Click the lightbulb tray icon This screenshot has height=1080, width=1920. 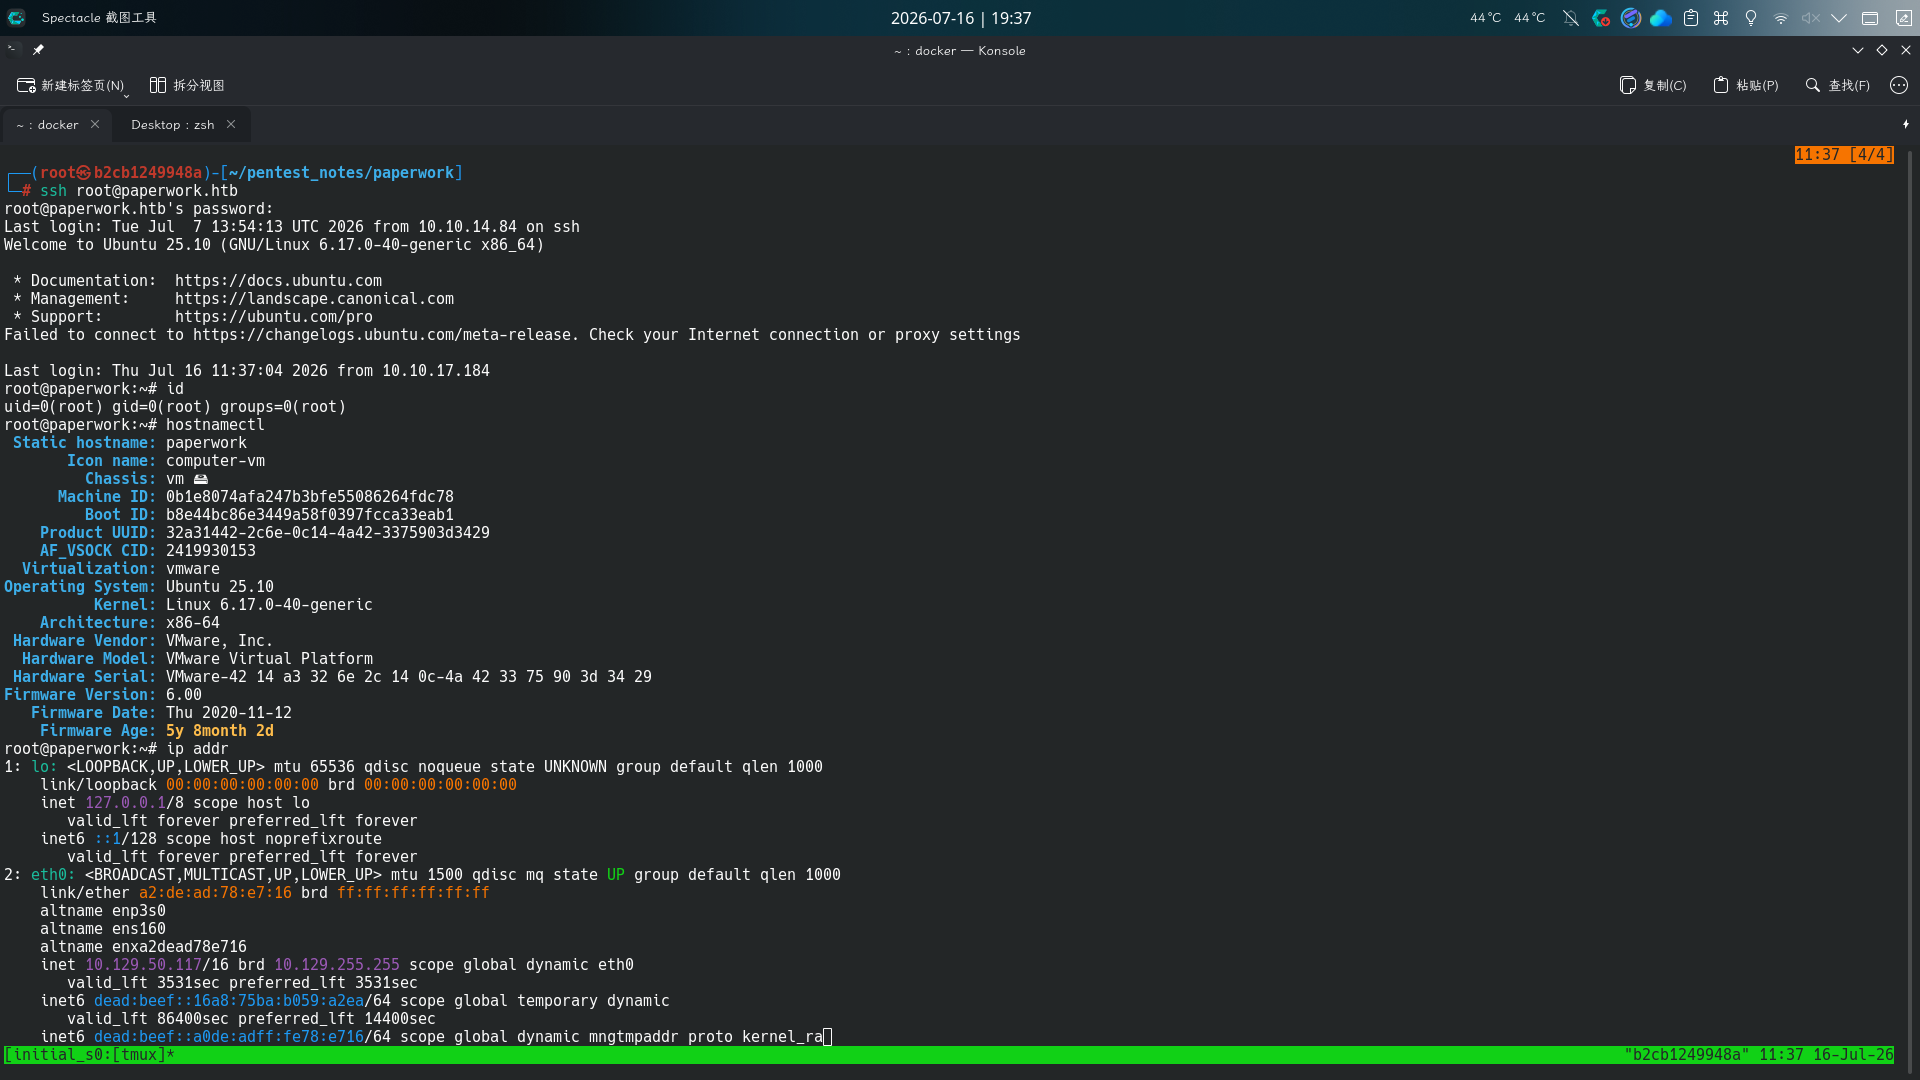click(1751, 18)
